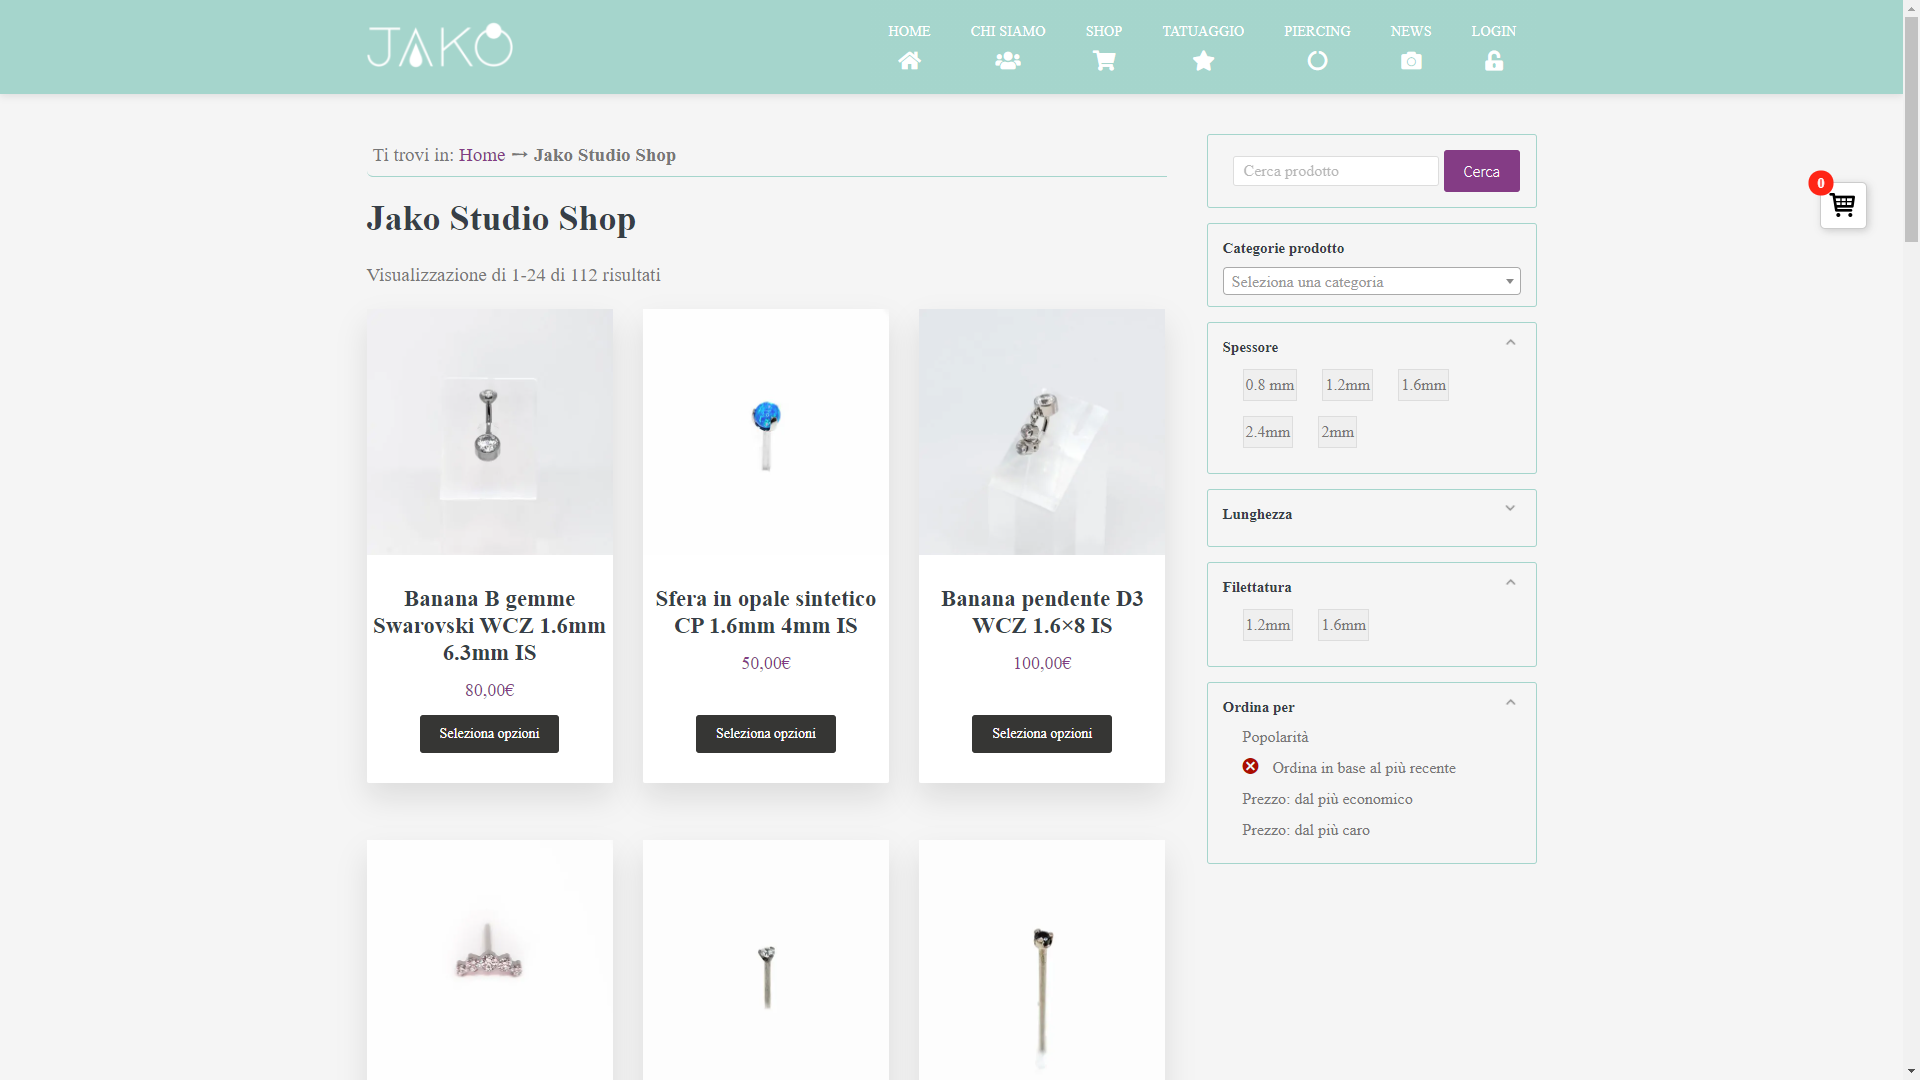Screen dimensions: 1920x1080
Task: Click the Banana B gemme product image
Action: pos(489,432)
